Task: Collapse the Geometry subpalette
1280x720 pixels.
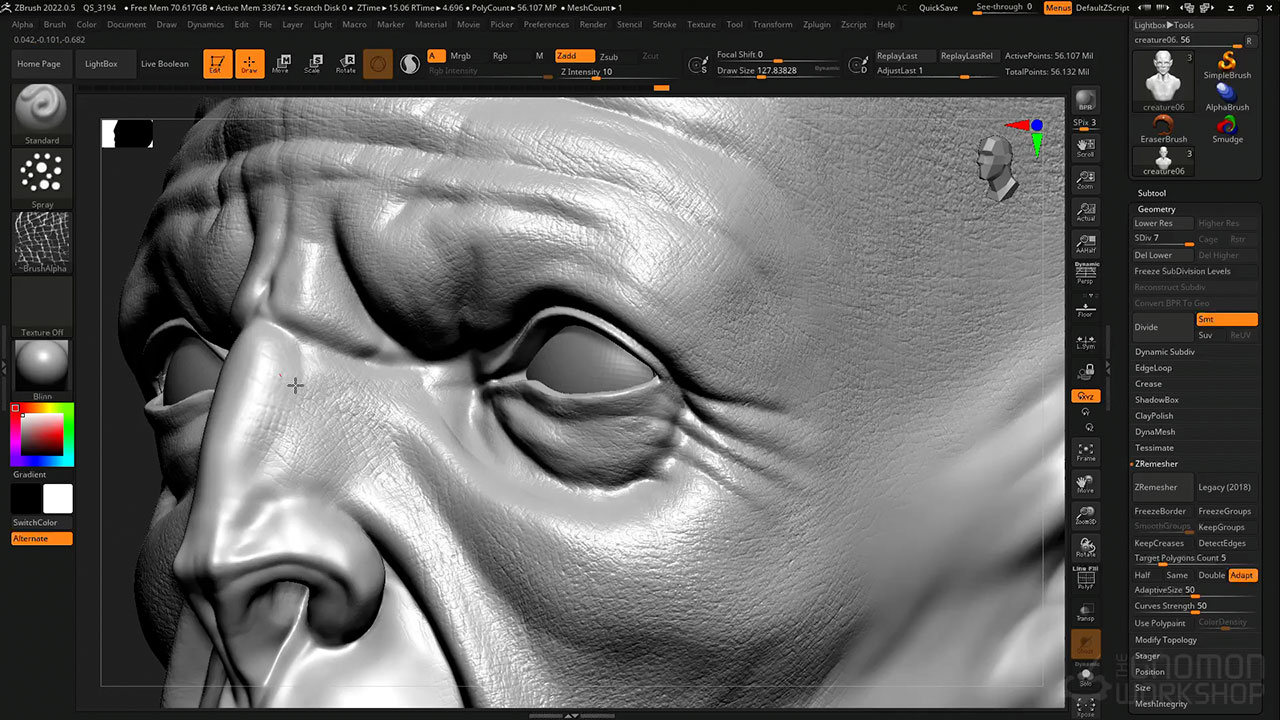Action: 1157,209
